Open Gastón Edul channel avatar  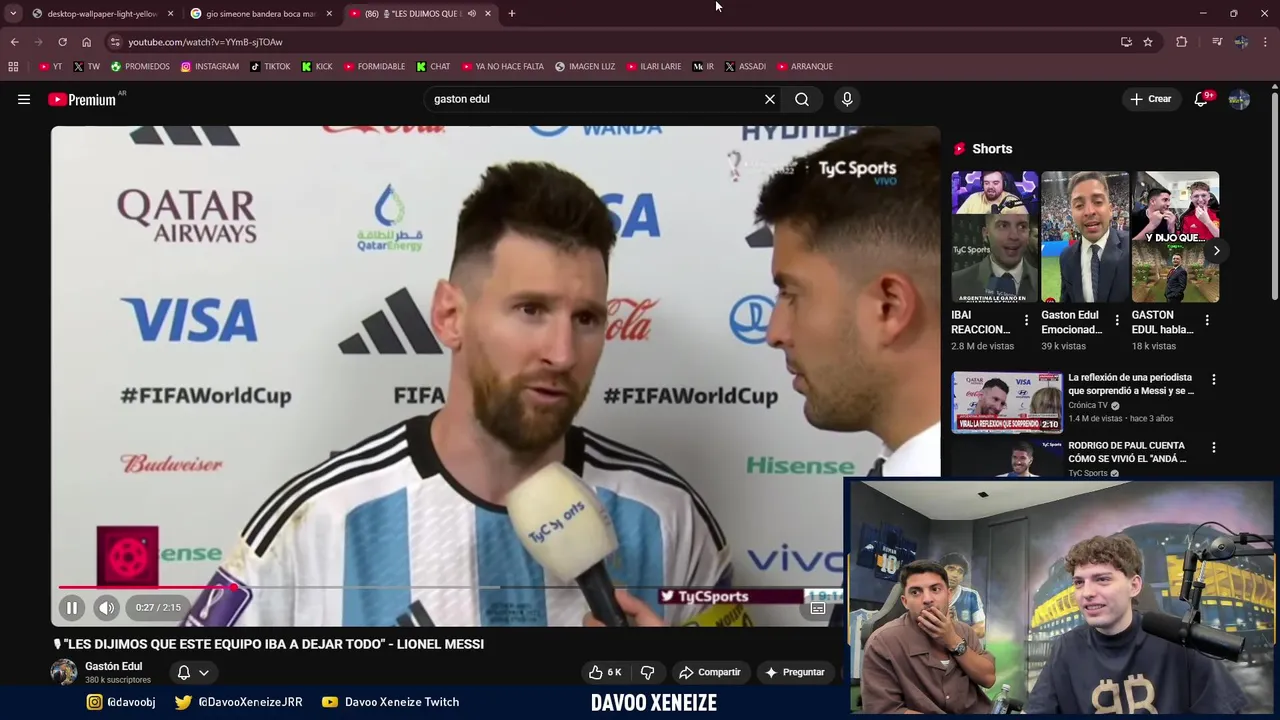[x=64, y=672]
